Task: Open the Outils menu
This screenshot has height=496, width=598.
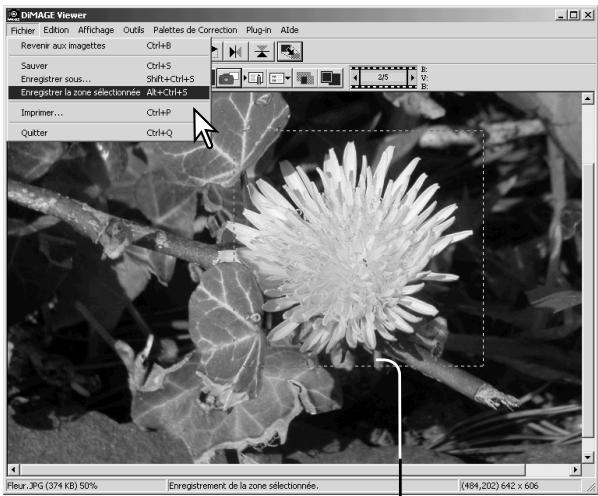Action: pyautogui.click(x=133, y=30)
